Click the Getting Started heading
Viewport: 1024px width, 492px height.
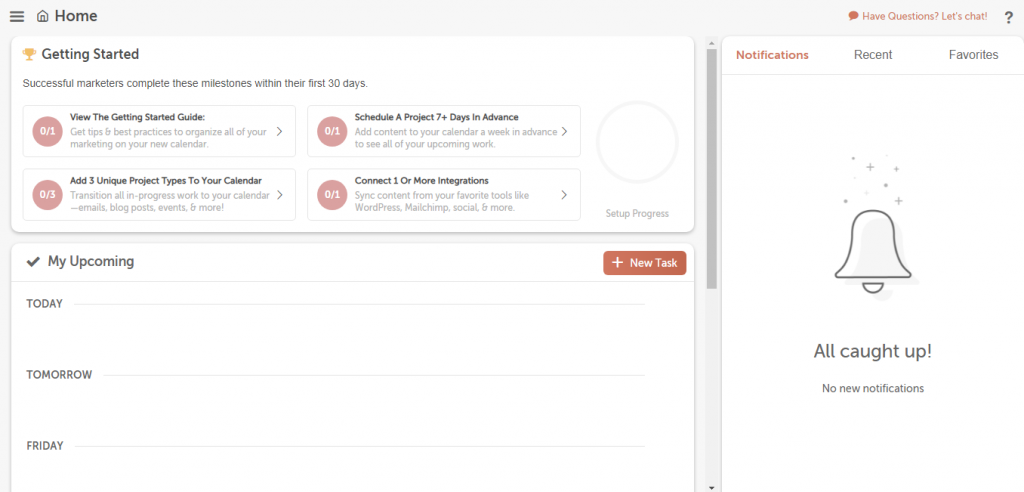[x=90, y=54]
